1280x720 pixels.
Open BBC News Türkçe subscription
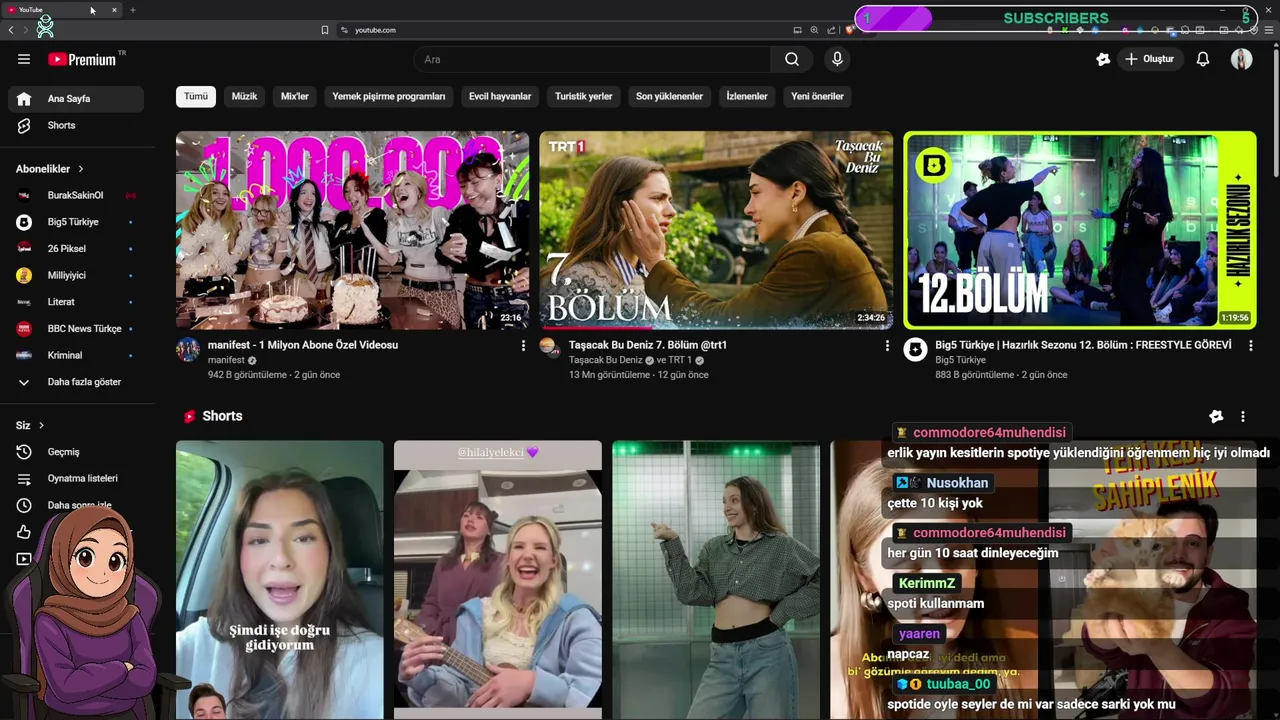tap(76, 328)
